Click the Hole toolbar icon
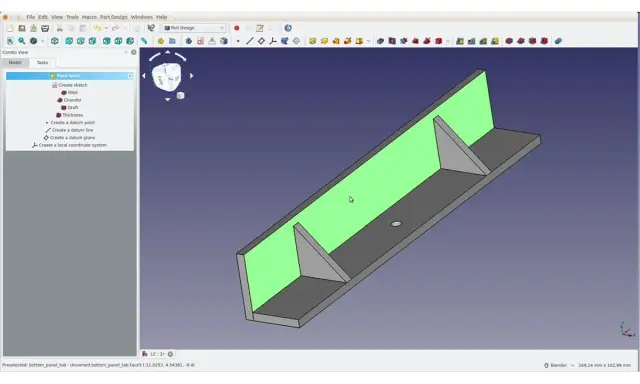The width and height of the screenshot is (640, 384). click(x=392, y=41)
